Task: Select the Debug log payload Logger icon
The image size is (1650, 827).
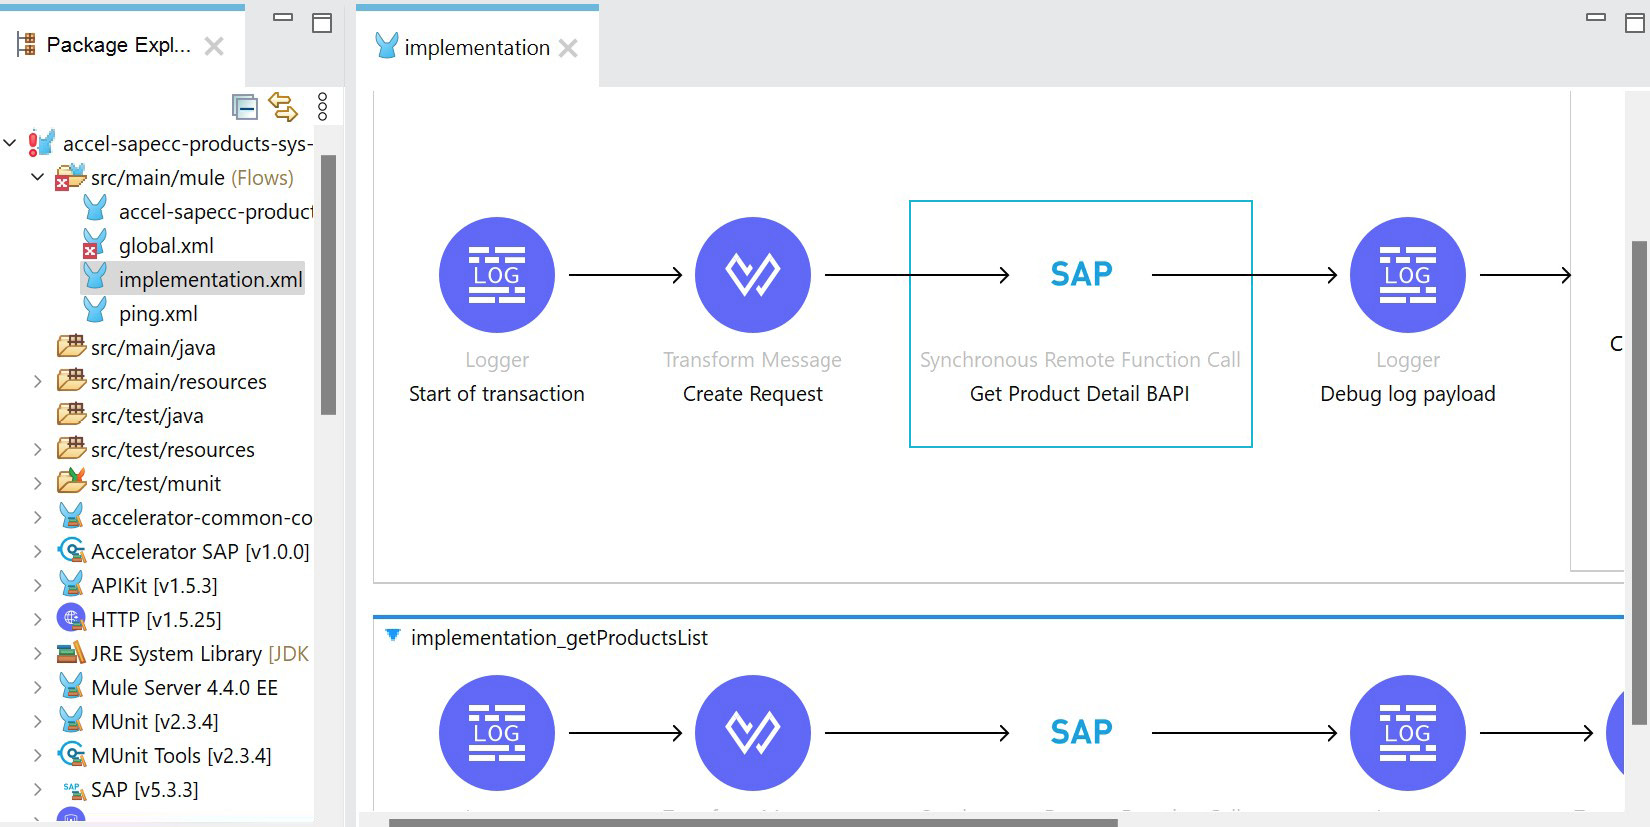Action: (1408, 275)
